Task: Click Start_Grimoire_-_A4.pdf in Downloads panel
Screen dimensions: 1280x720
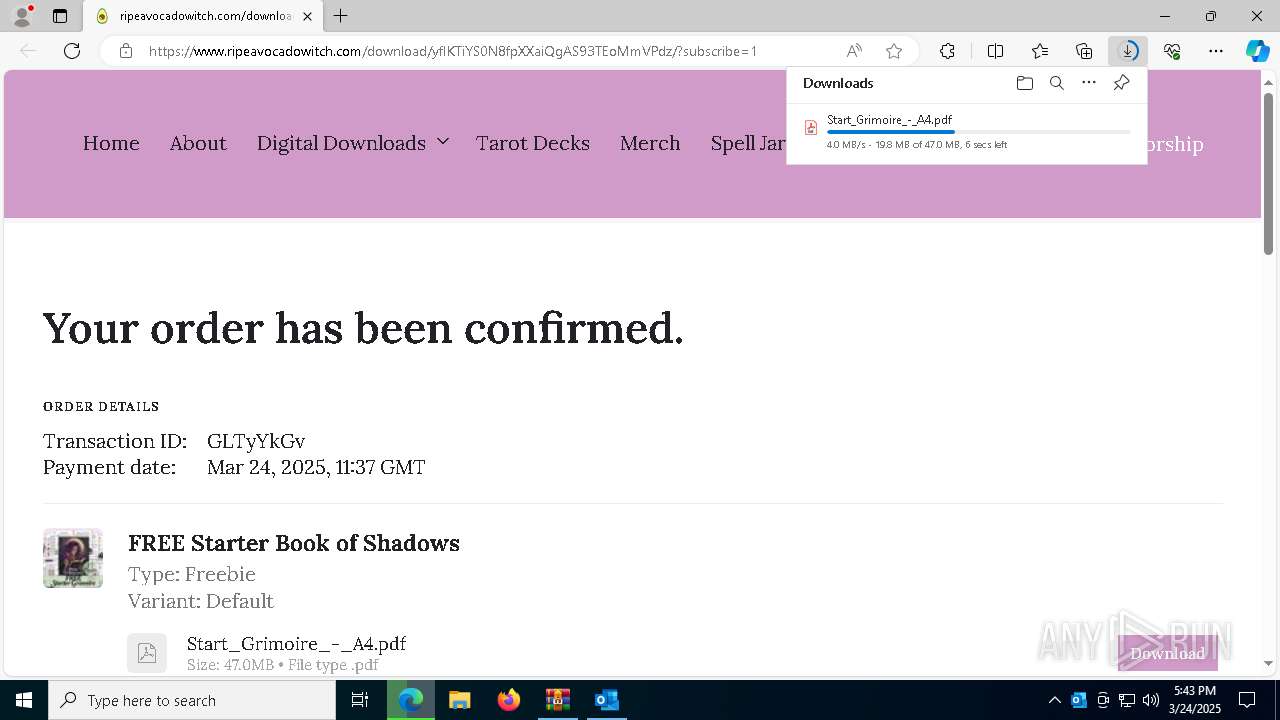Action: point(889,120)
